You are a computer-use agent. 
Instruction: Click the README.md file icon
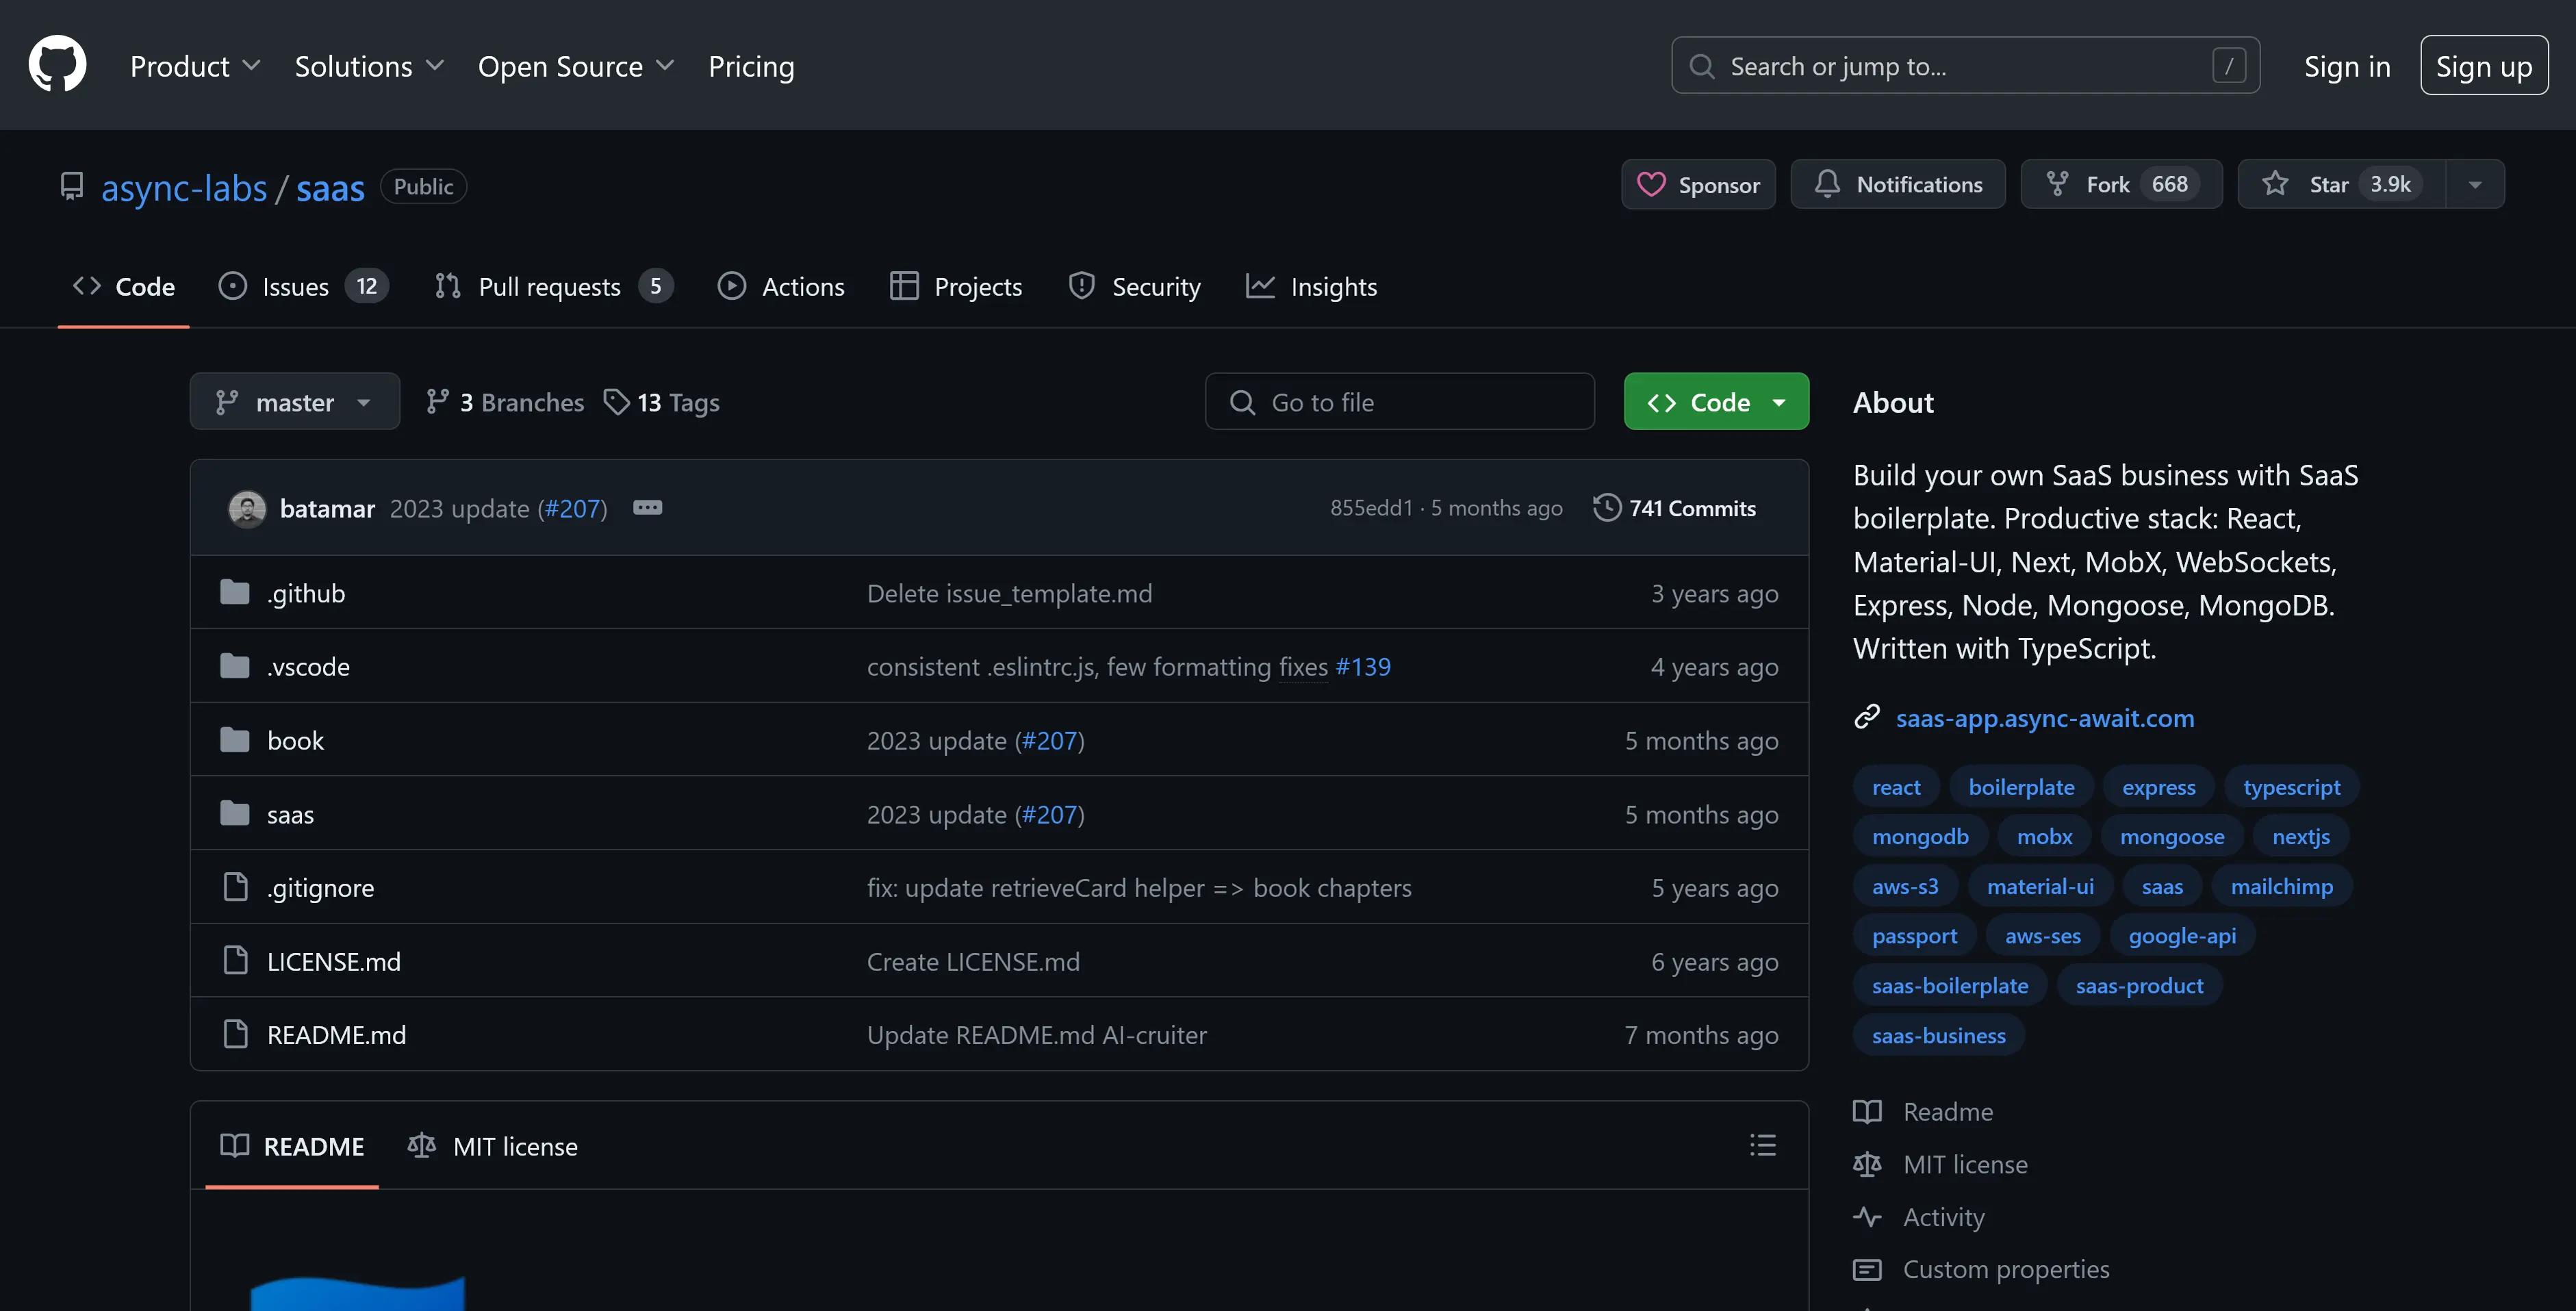point(235,1034)
